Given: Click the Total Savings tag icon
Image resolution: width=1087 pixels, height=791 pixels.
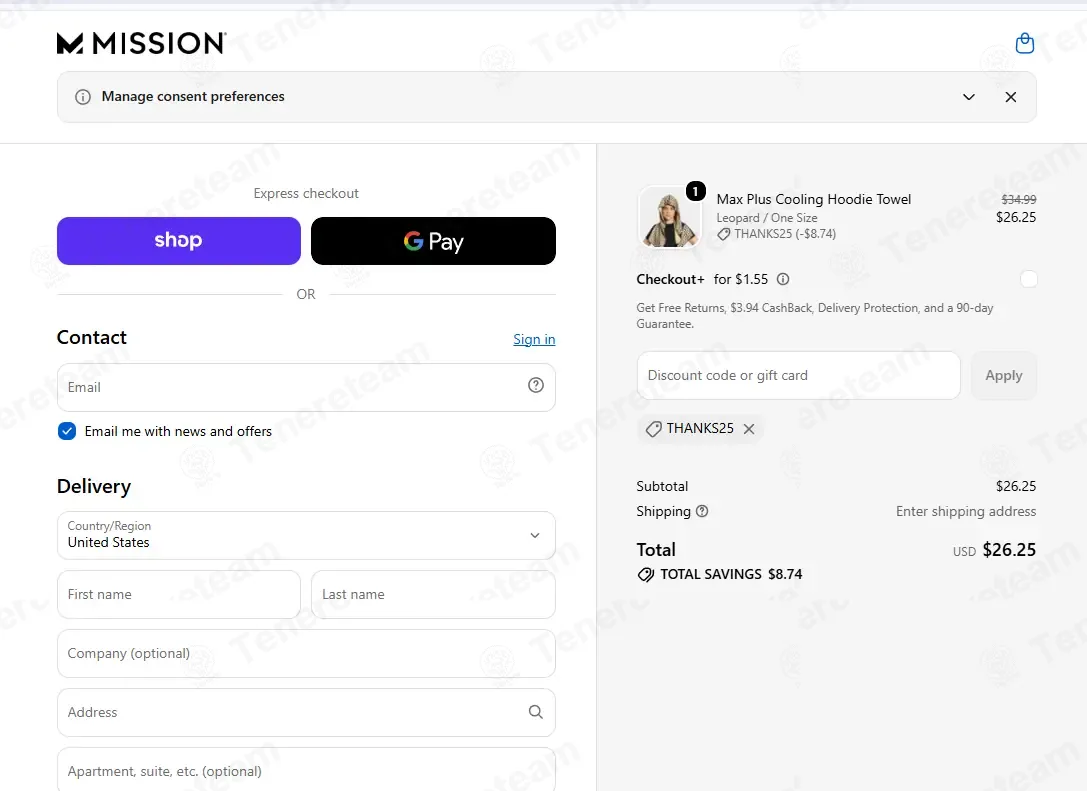Looking at the screenshot, I should coord(645,575).
